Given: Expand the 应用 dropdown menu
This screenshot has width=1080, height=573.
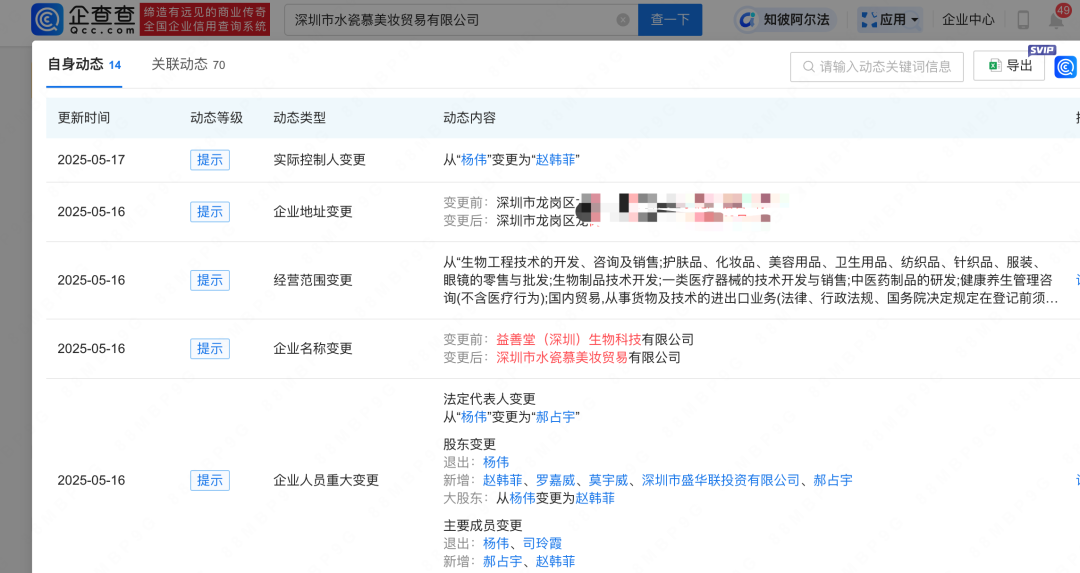Looking at the screenshot, I should (x=888, y=19).
